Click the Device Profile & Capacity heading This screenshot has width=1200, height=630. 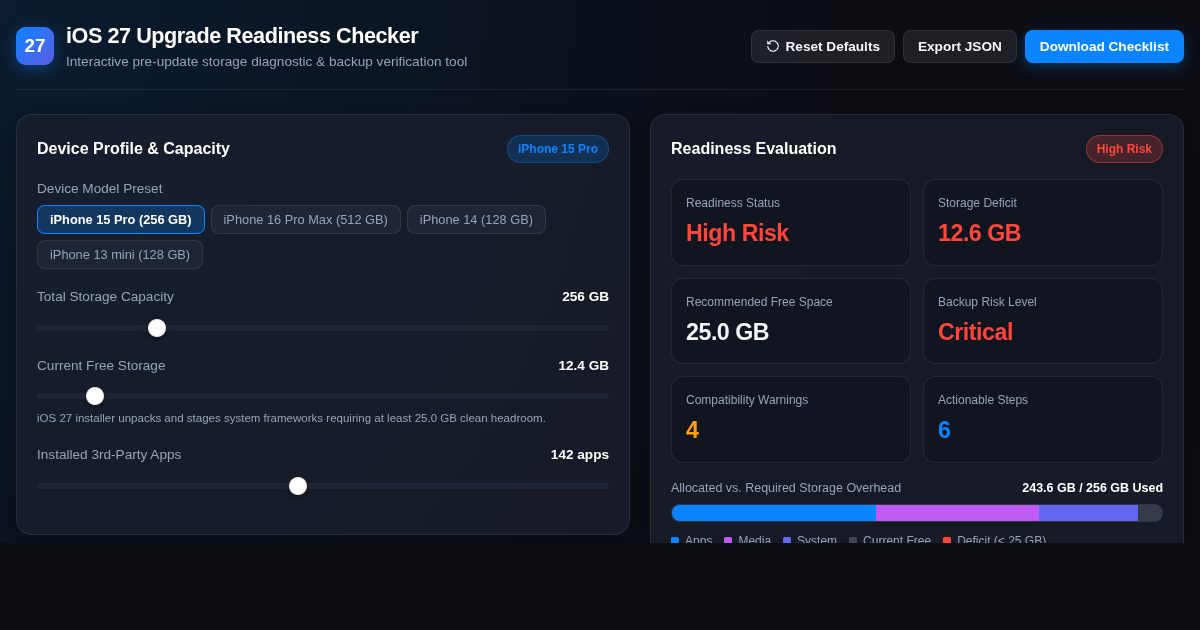tap(133, 149)
